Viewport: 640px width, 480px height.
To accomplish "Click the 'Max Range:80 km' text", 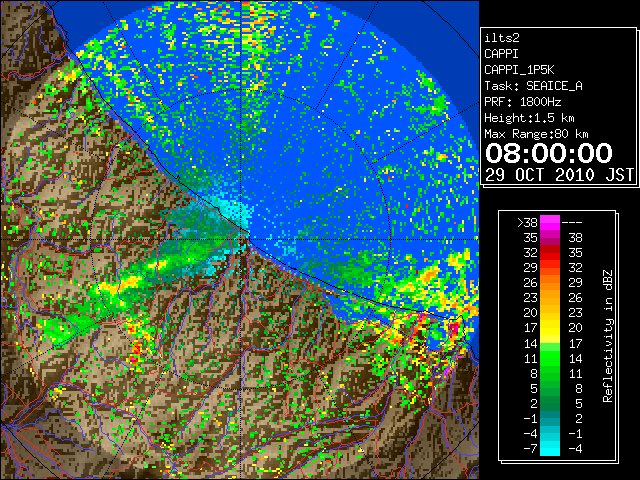I will tap(536, 134).
